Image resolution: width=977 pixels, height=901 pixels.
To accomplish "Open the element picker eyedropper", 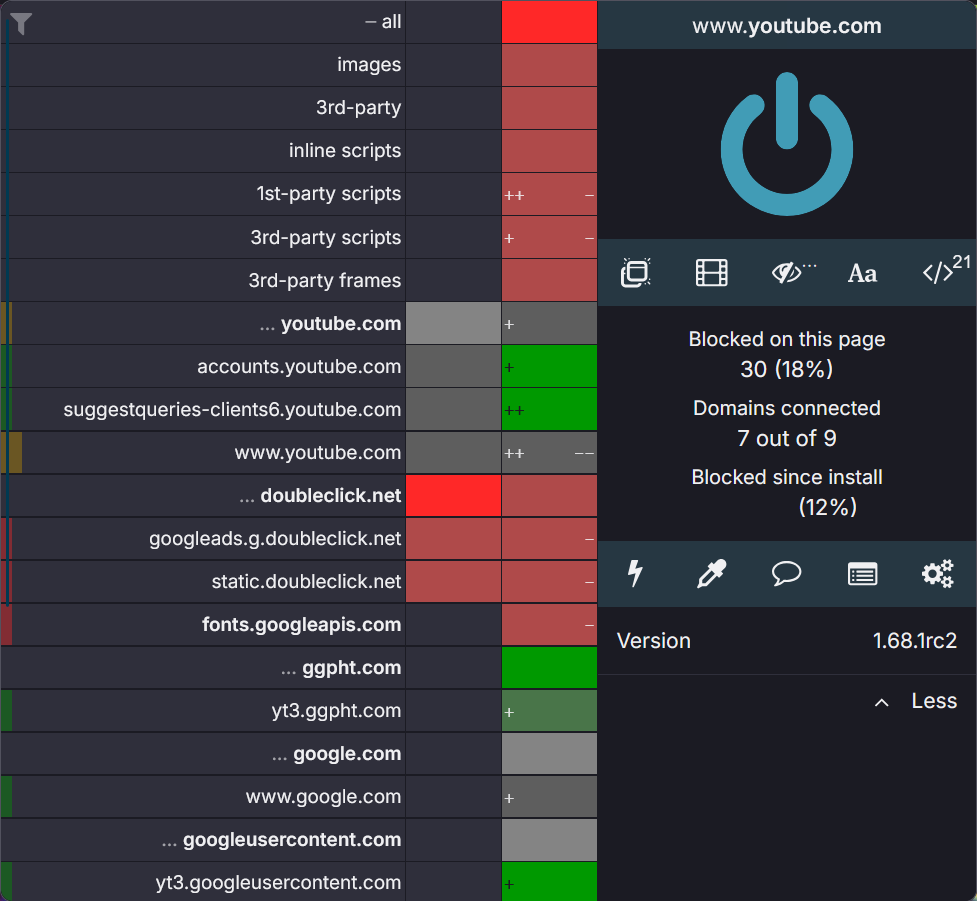I will (711, 573).
